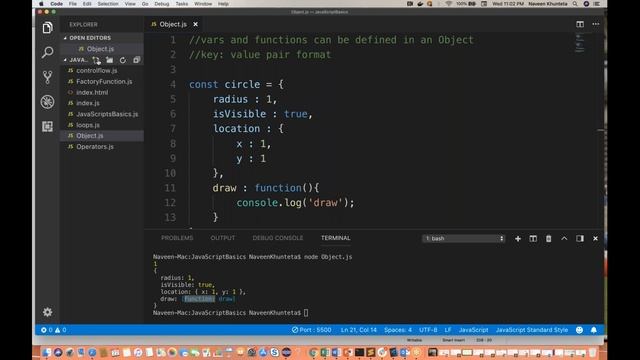The height and width of the screenshot is (360, 640).
Task: Switch to the Problems tab
Action: (x=177, y=238)
